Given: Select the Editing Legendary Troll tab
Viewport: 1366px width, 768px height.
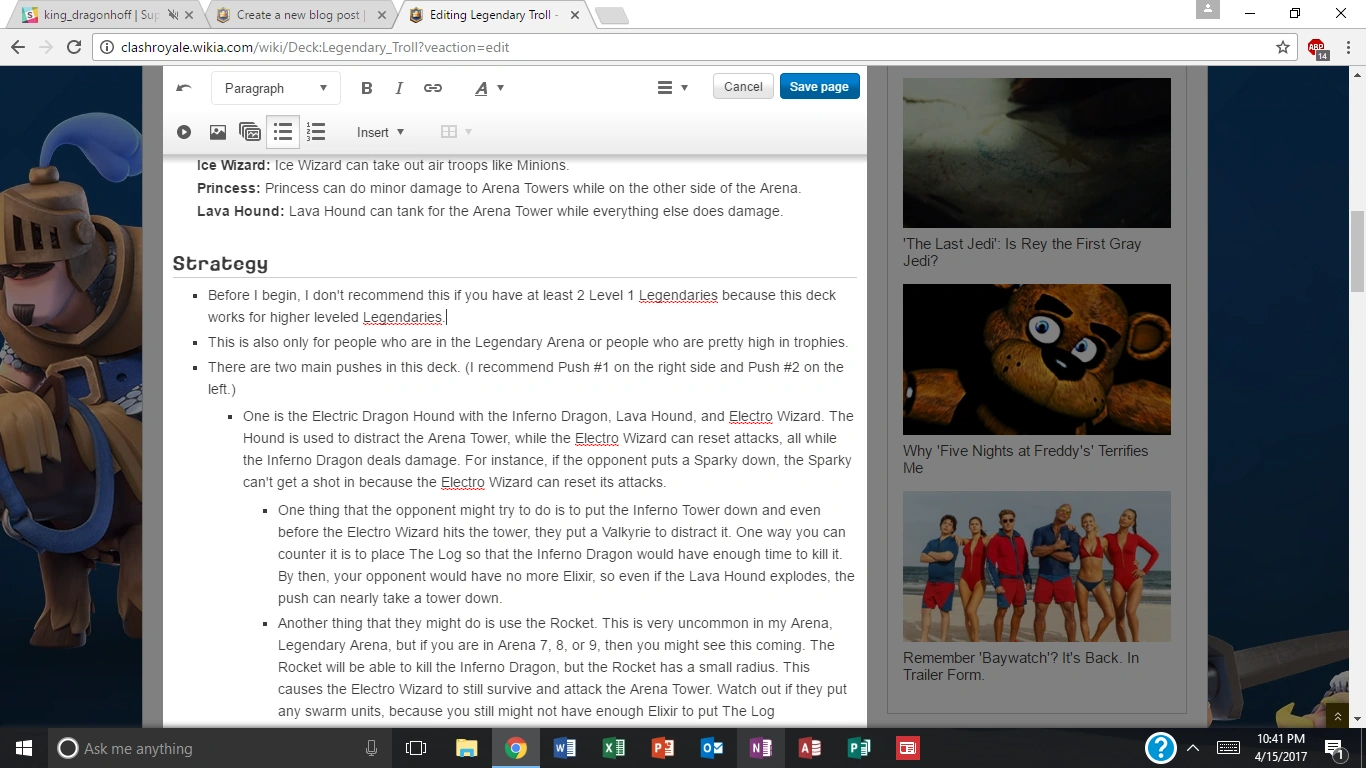Looking at the screenshot, I should point(493,15).
